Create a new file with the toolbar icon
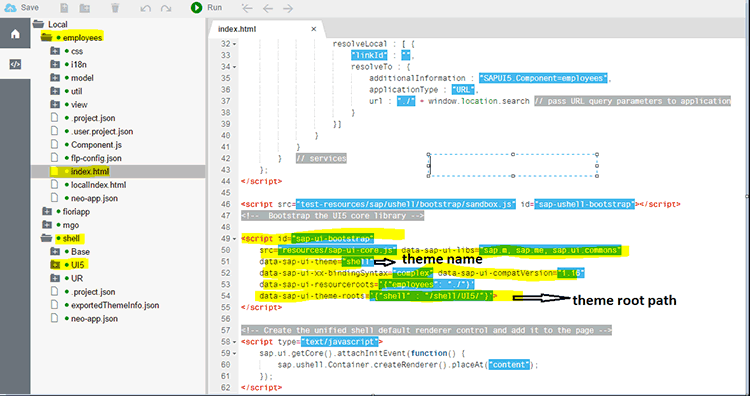This screenshot has width=750, height=396. pyautogui.click(x=65, y=8)
